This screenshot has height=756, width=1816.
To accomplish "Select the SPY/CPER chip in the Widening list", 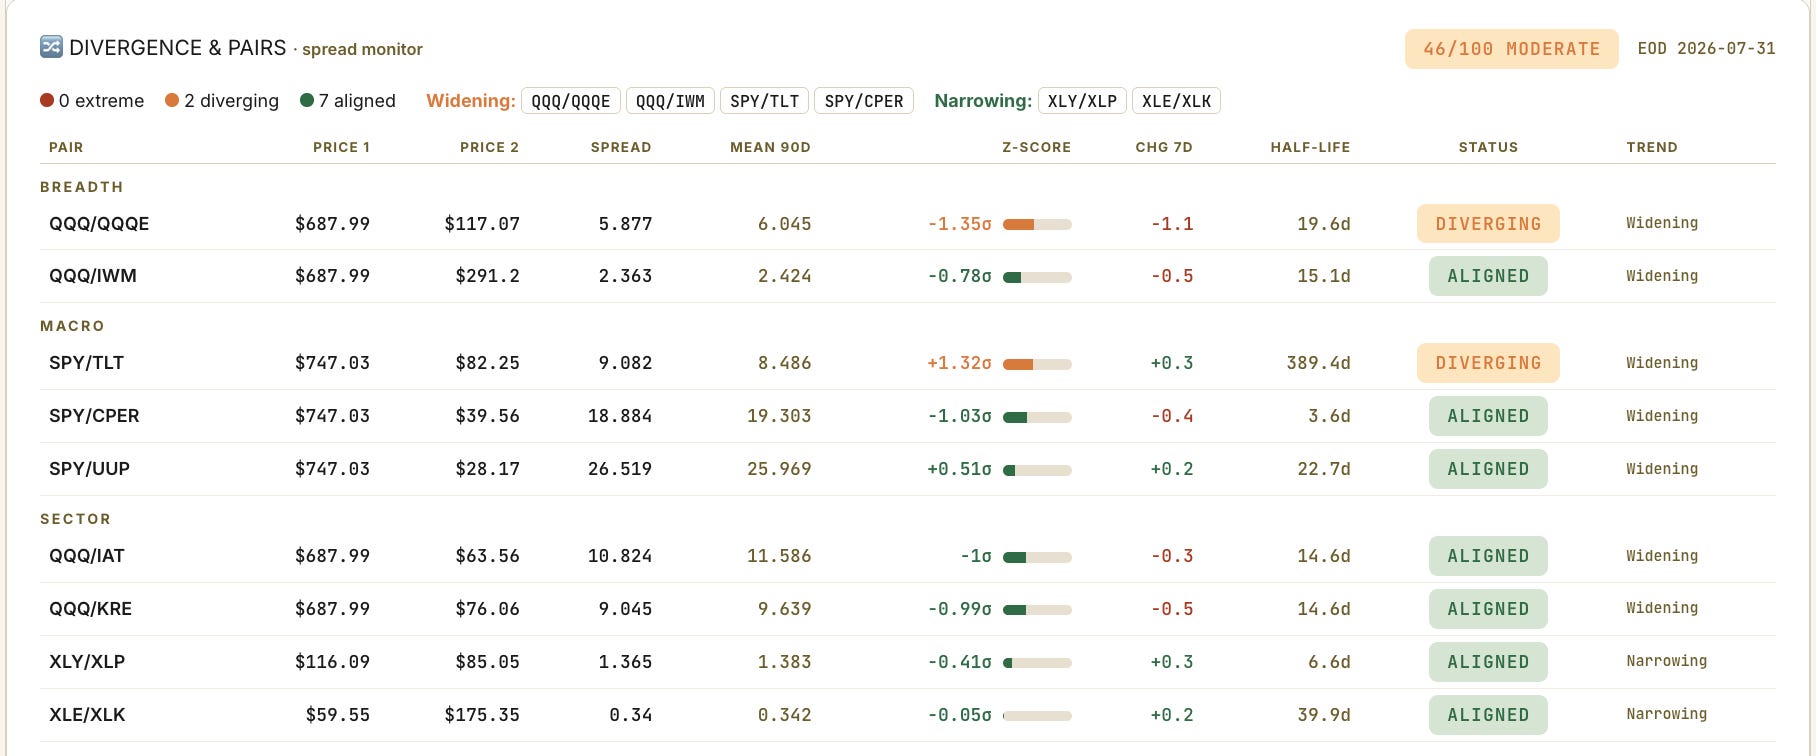I will coord(864,101).
